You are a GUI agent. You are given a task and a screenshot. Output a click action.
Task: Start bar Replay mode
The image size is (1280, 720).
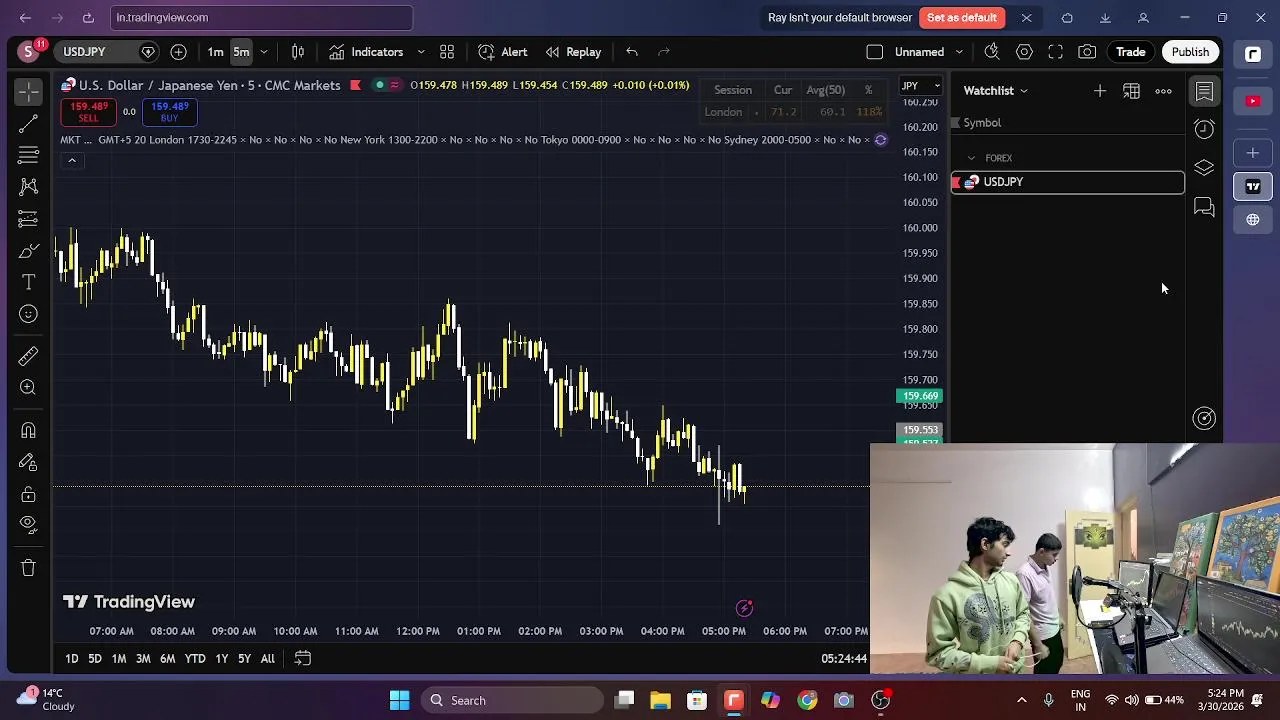573,52
